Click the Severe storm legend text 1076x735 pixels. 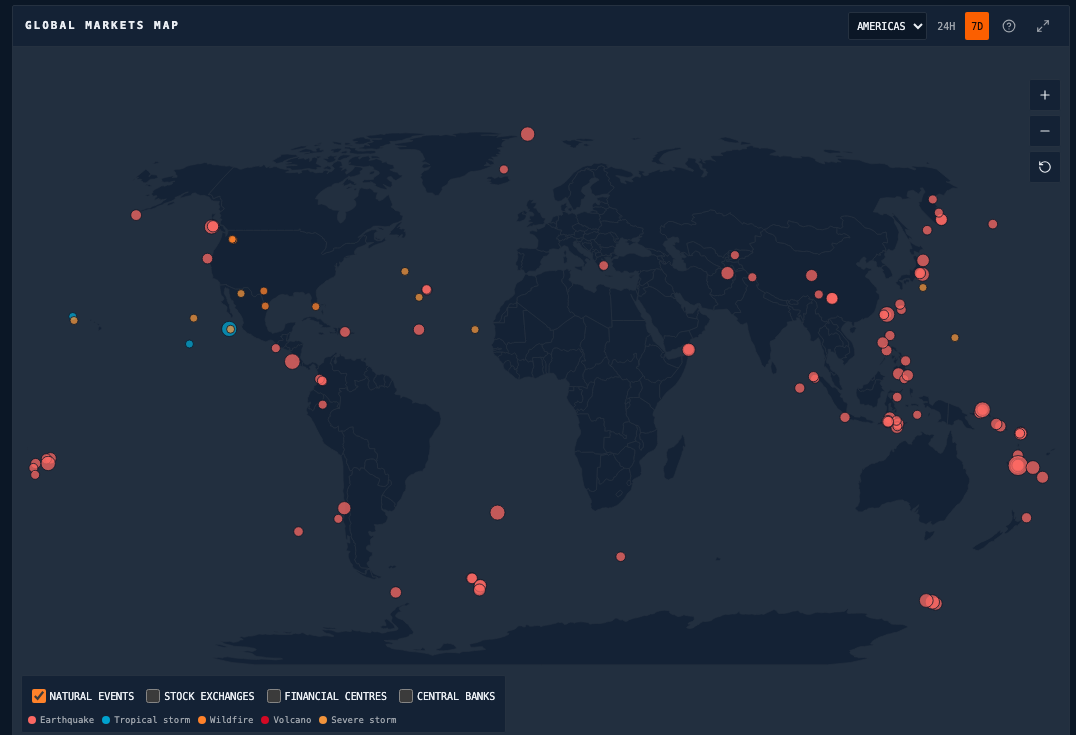[364, 720]
